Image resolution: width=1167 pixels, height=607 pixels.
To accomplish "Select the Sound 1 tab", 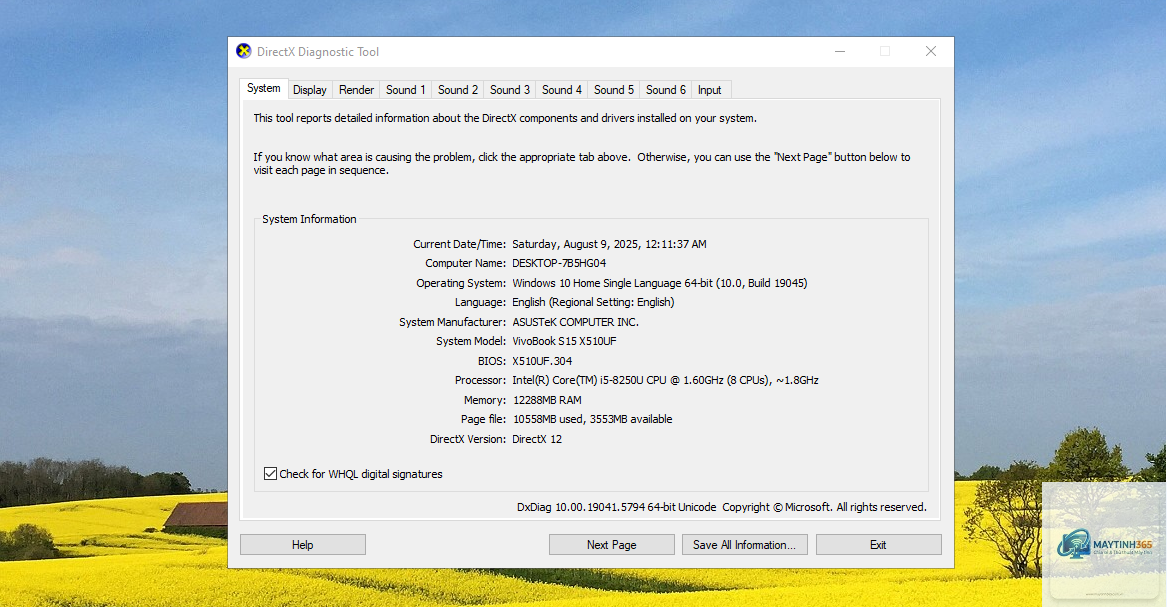I will point(406,89).
